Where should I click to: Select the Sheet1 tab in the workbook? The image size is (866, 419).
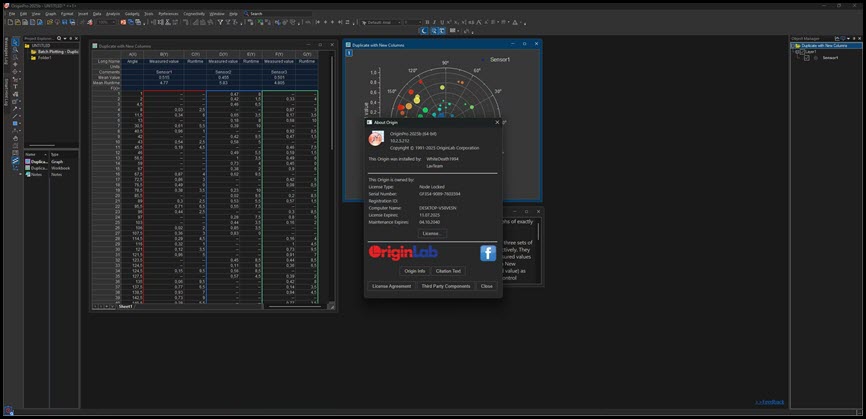point(126,306)
